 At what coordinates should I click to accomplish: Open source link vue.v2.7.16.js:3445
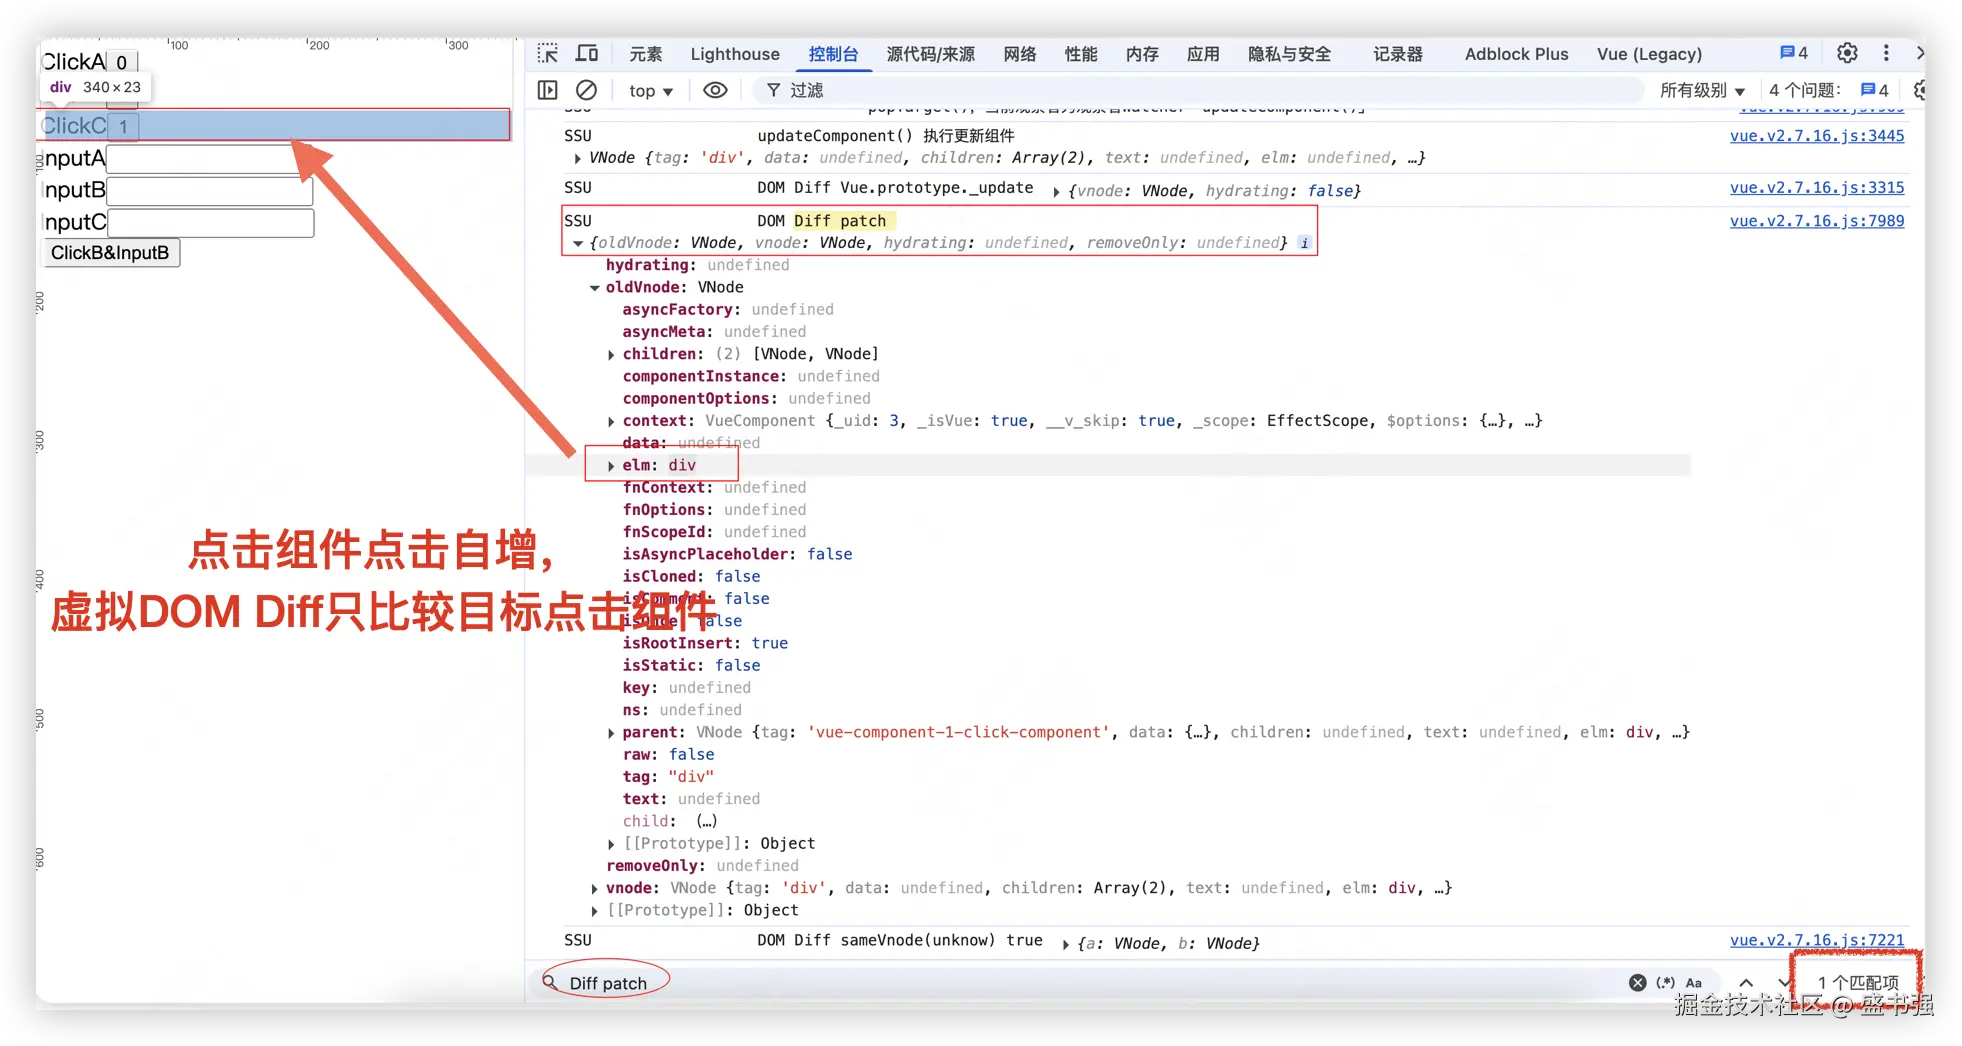1817,136
